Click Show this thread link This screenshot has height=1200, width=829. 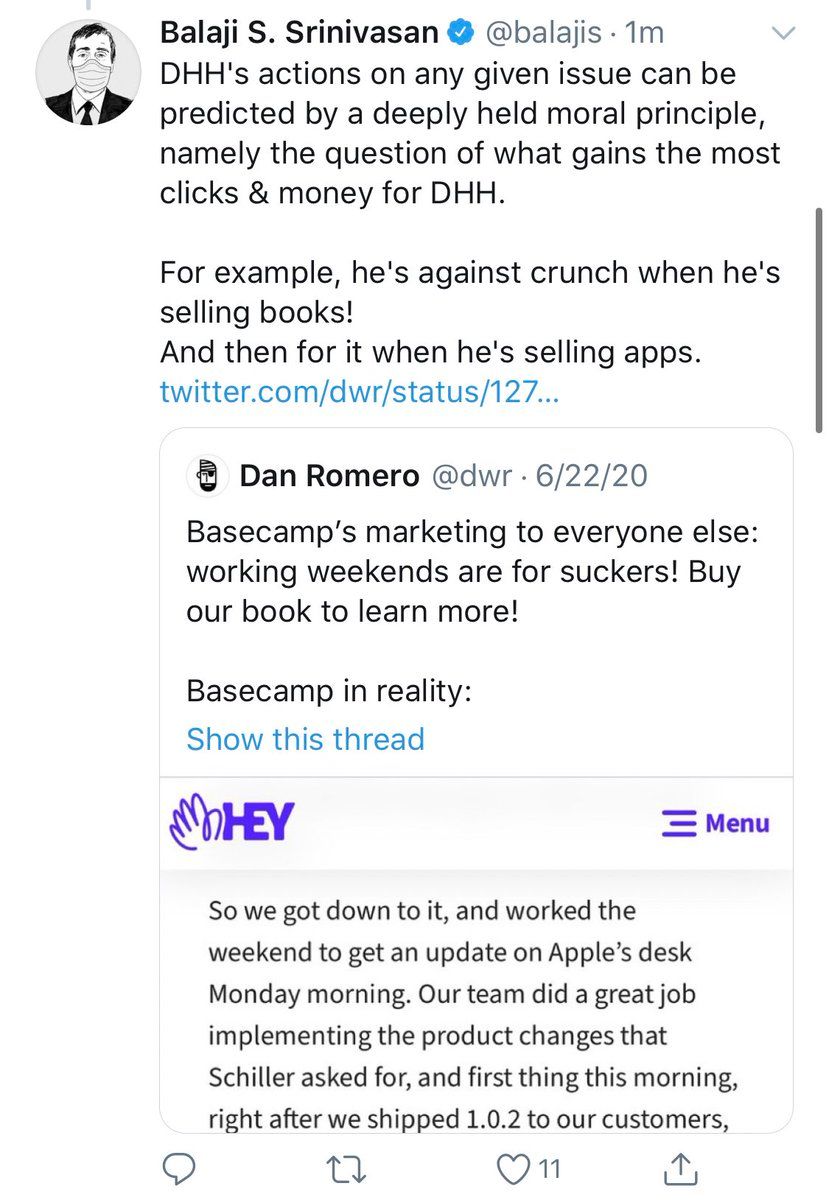coord(305,739)
